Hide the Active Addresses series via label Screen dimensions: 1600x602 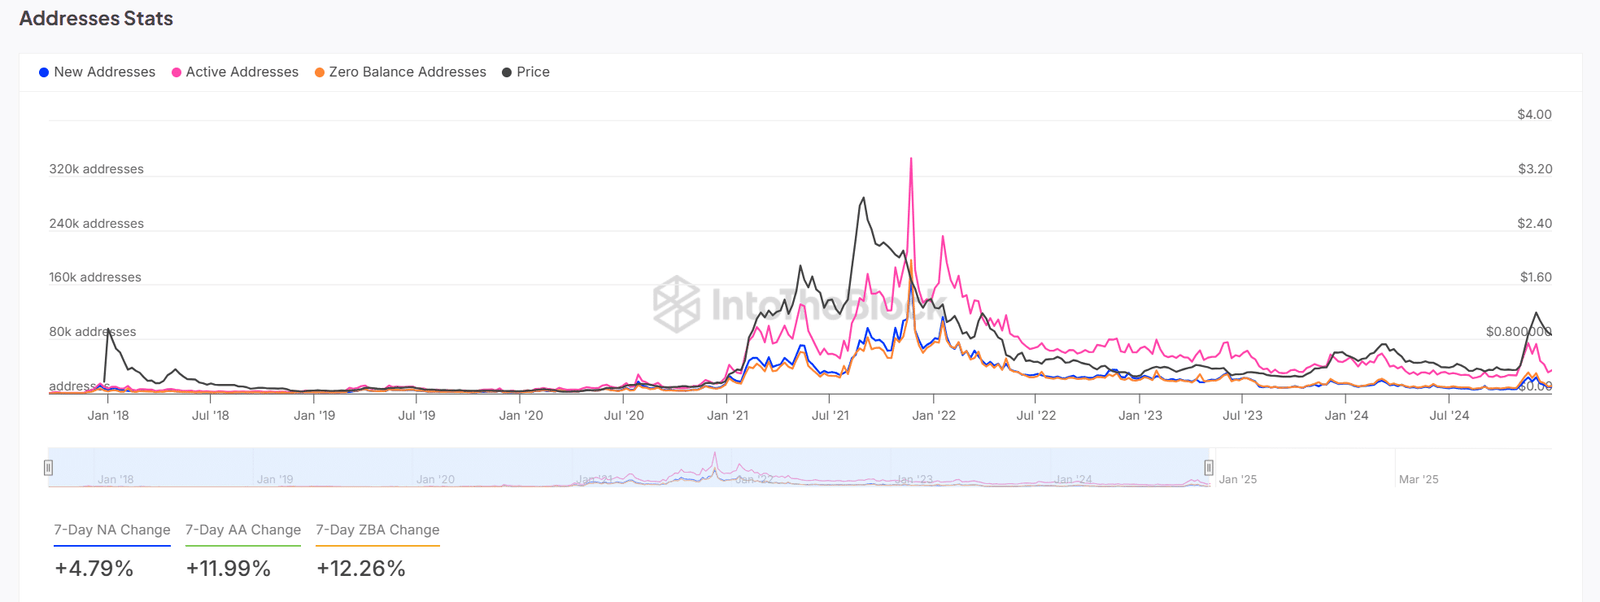(242, 72)
